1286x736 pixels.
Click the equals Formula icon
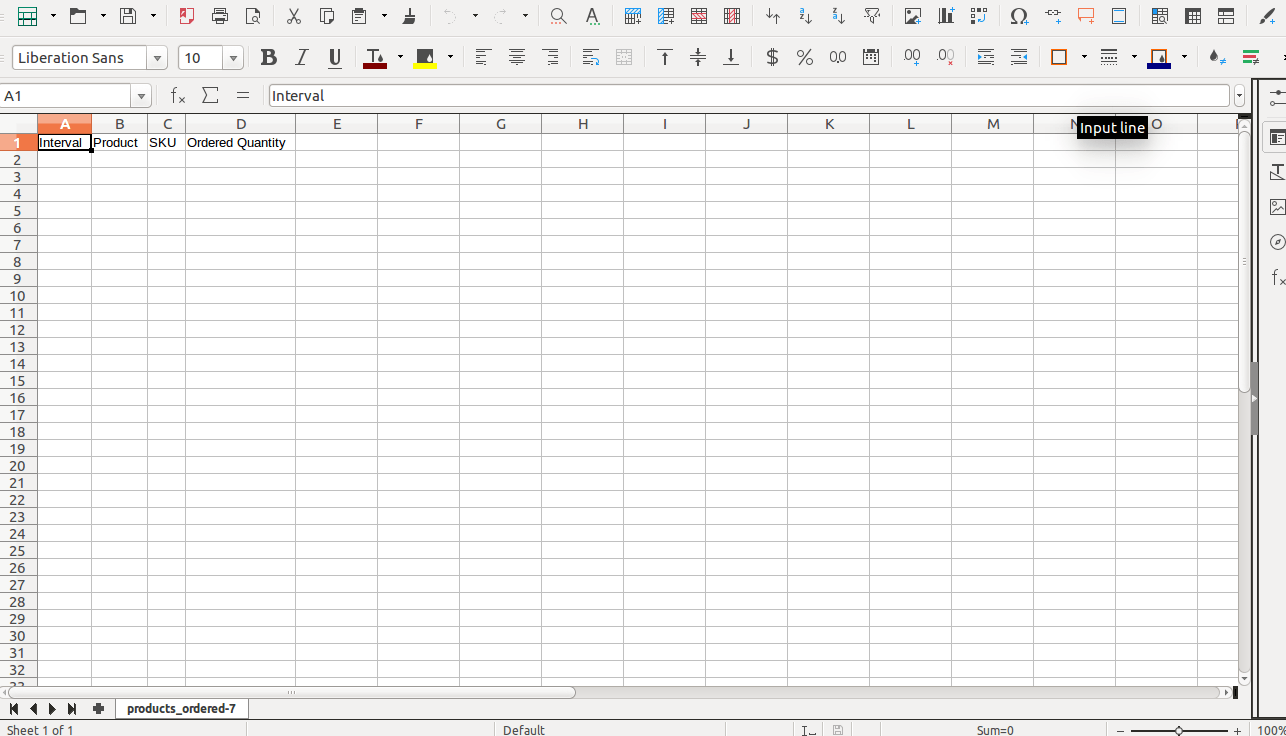pyautogui.click(x=243, y=96)
